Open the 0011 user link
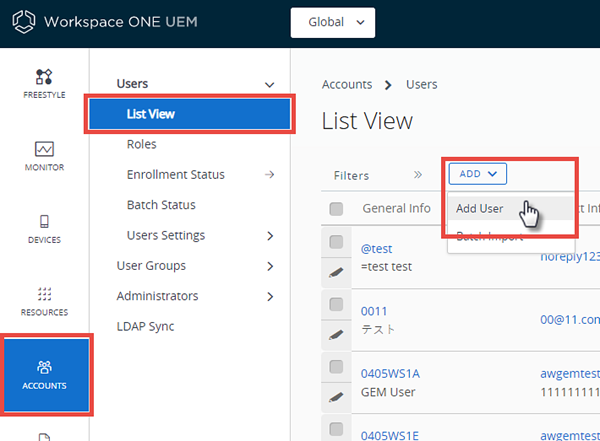The image size is (600, 441). tap(374, 311)
